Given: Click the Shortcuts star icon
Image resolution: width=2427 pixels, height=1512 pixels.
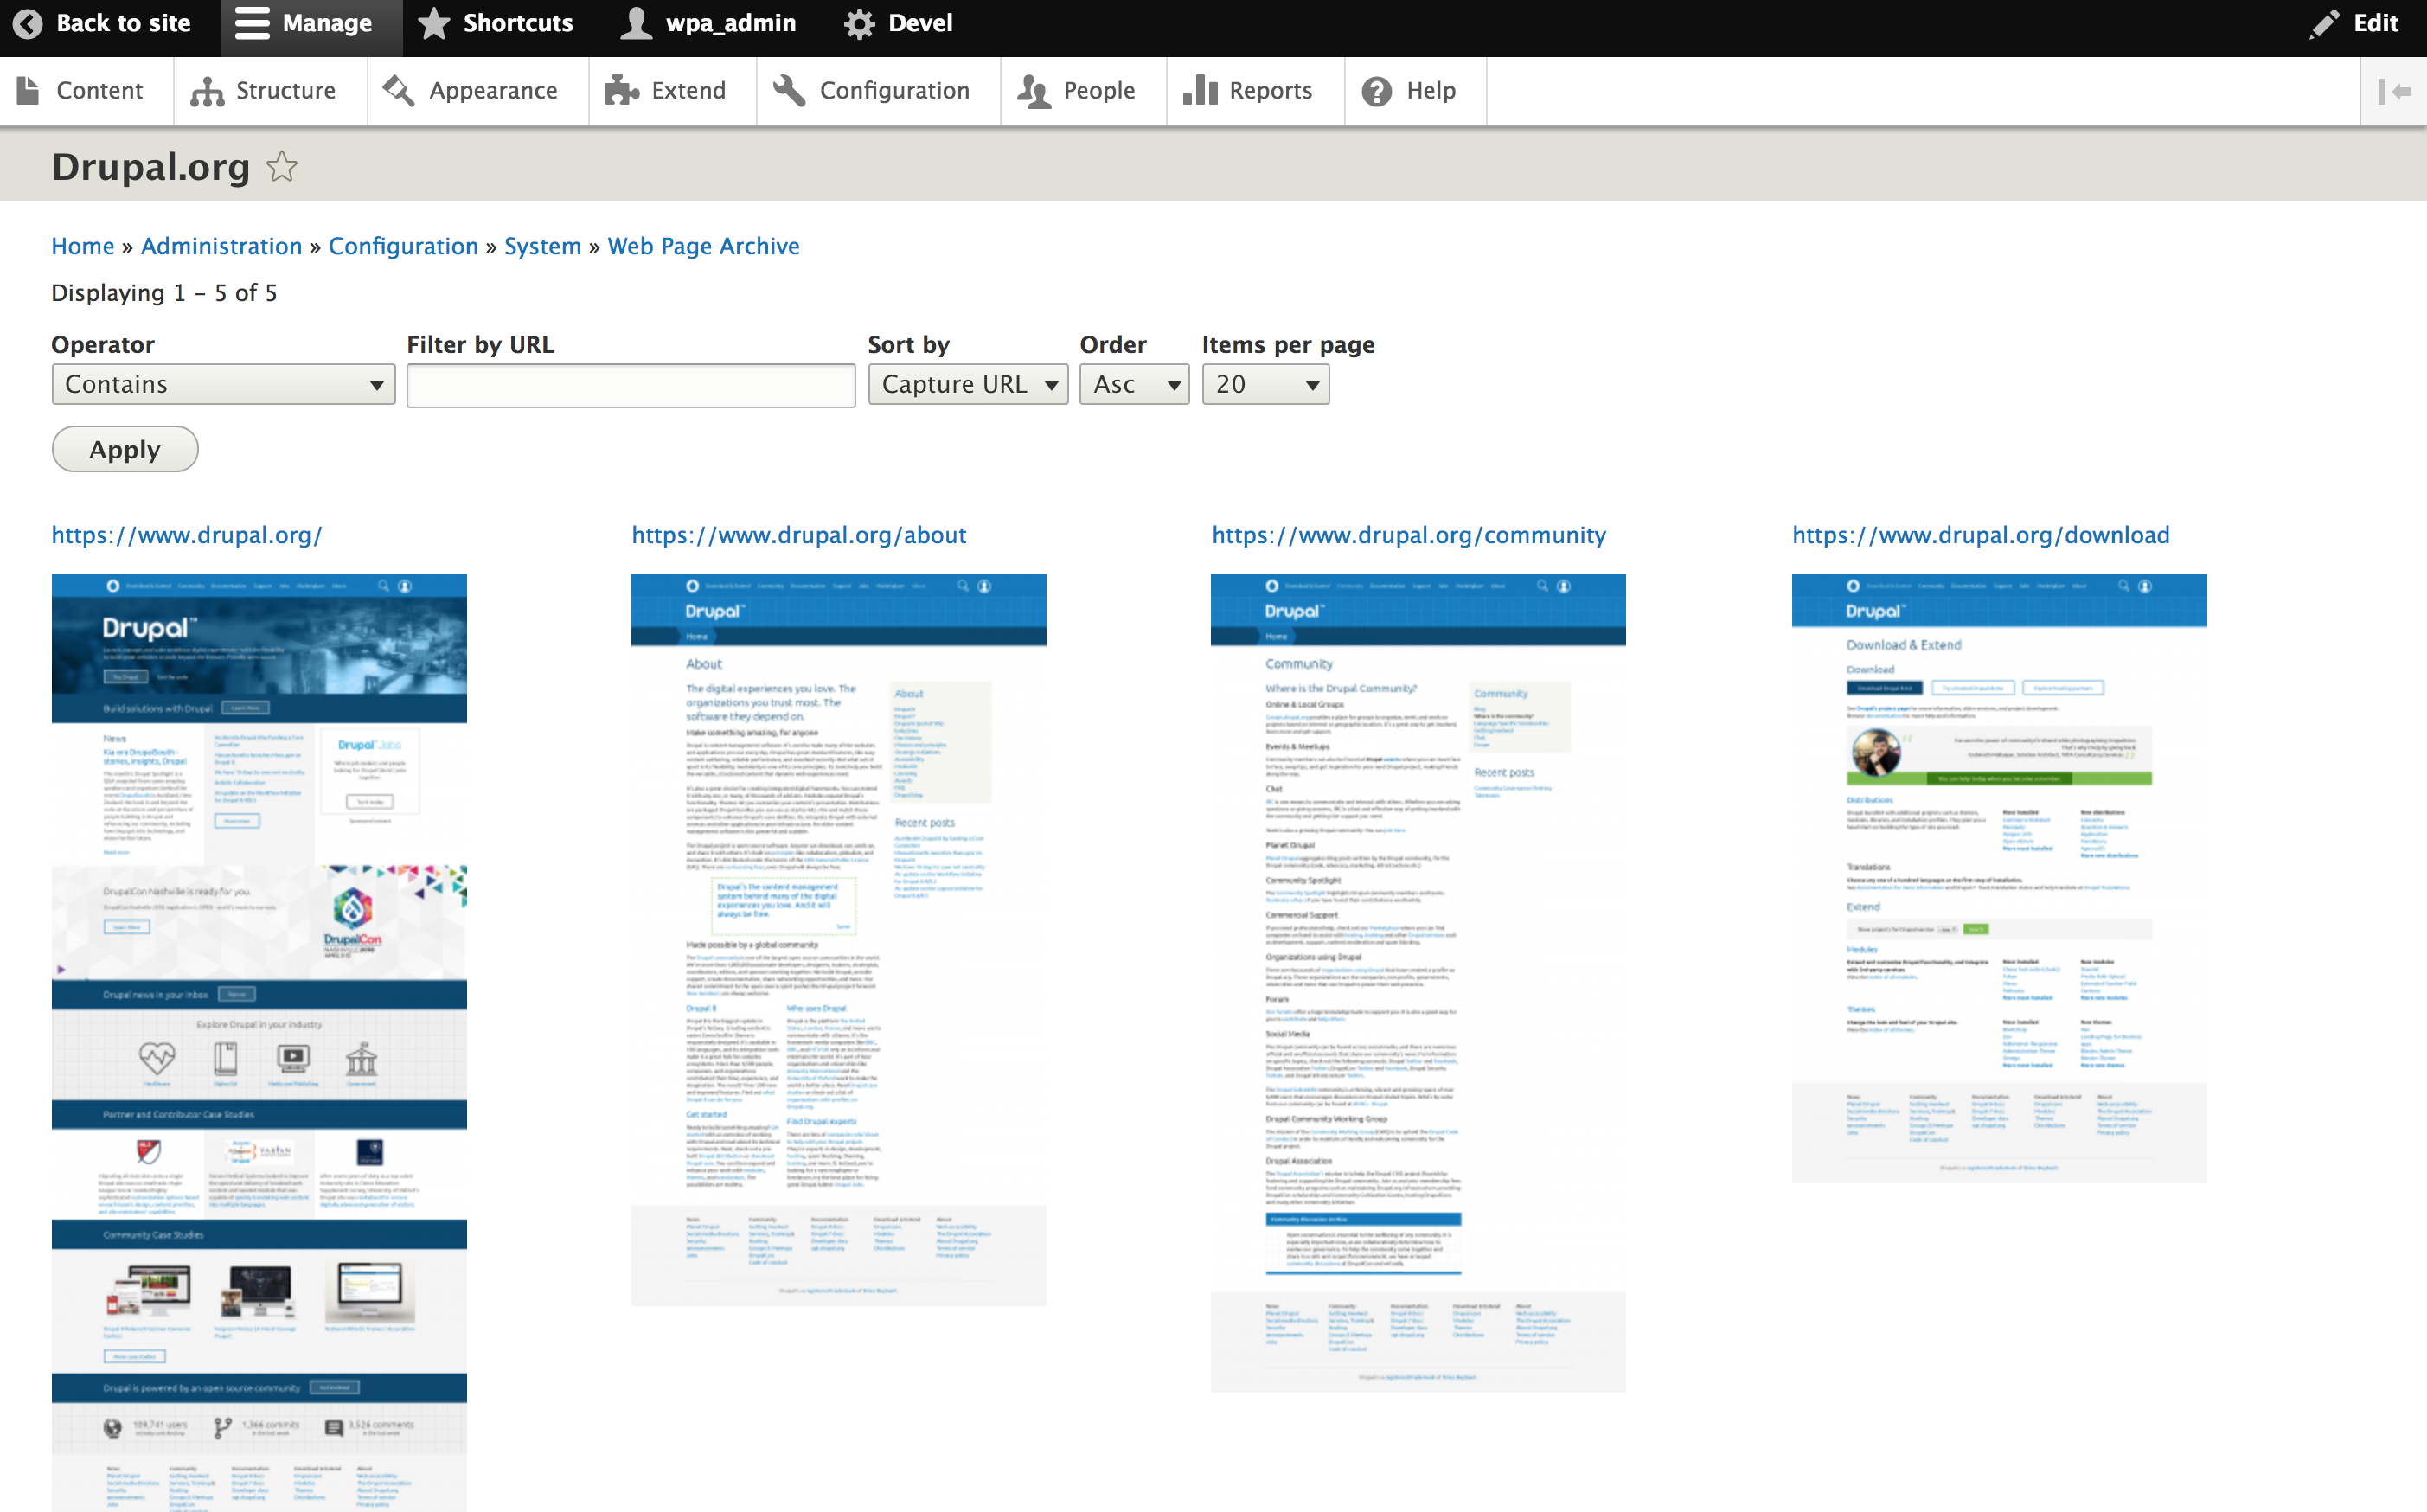Looking at the screenshot, I should click(x=435, y=22).
